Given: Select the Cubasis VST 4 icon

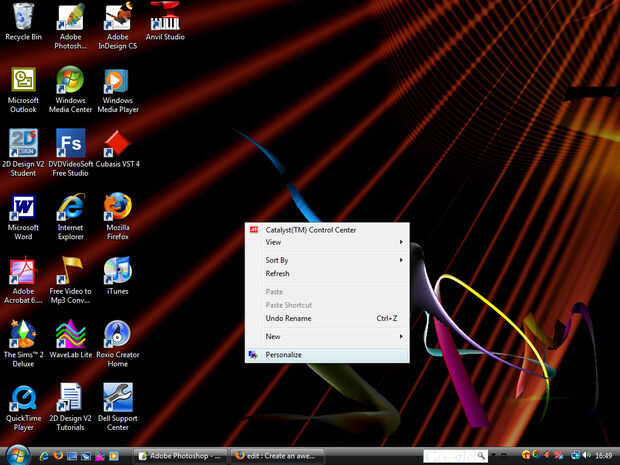Looking at the screenshot, I should click(x=117, y=149).
